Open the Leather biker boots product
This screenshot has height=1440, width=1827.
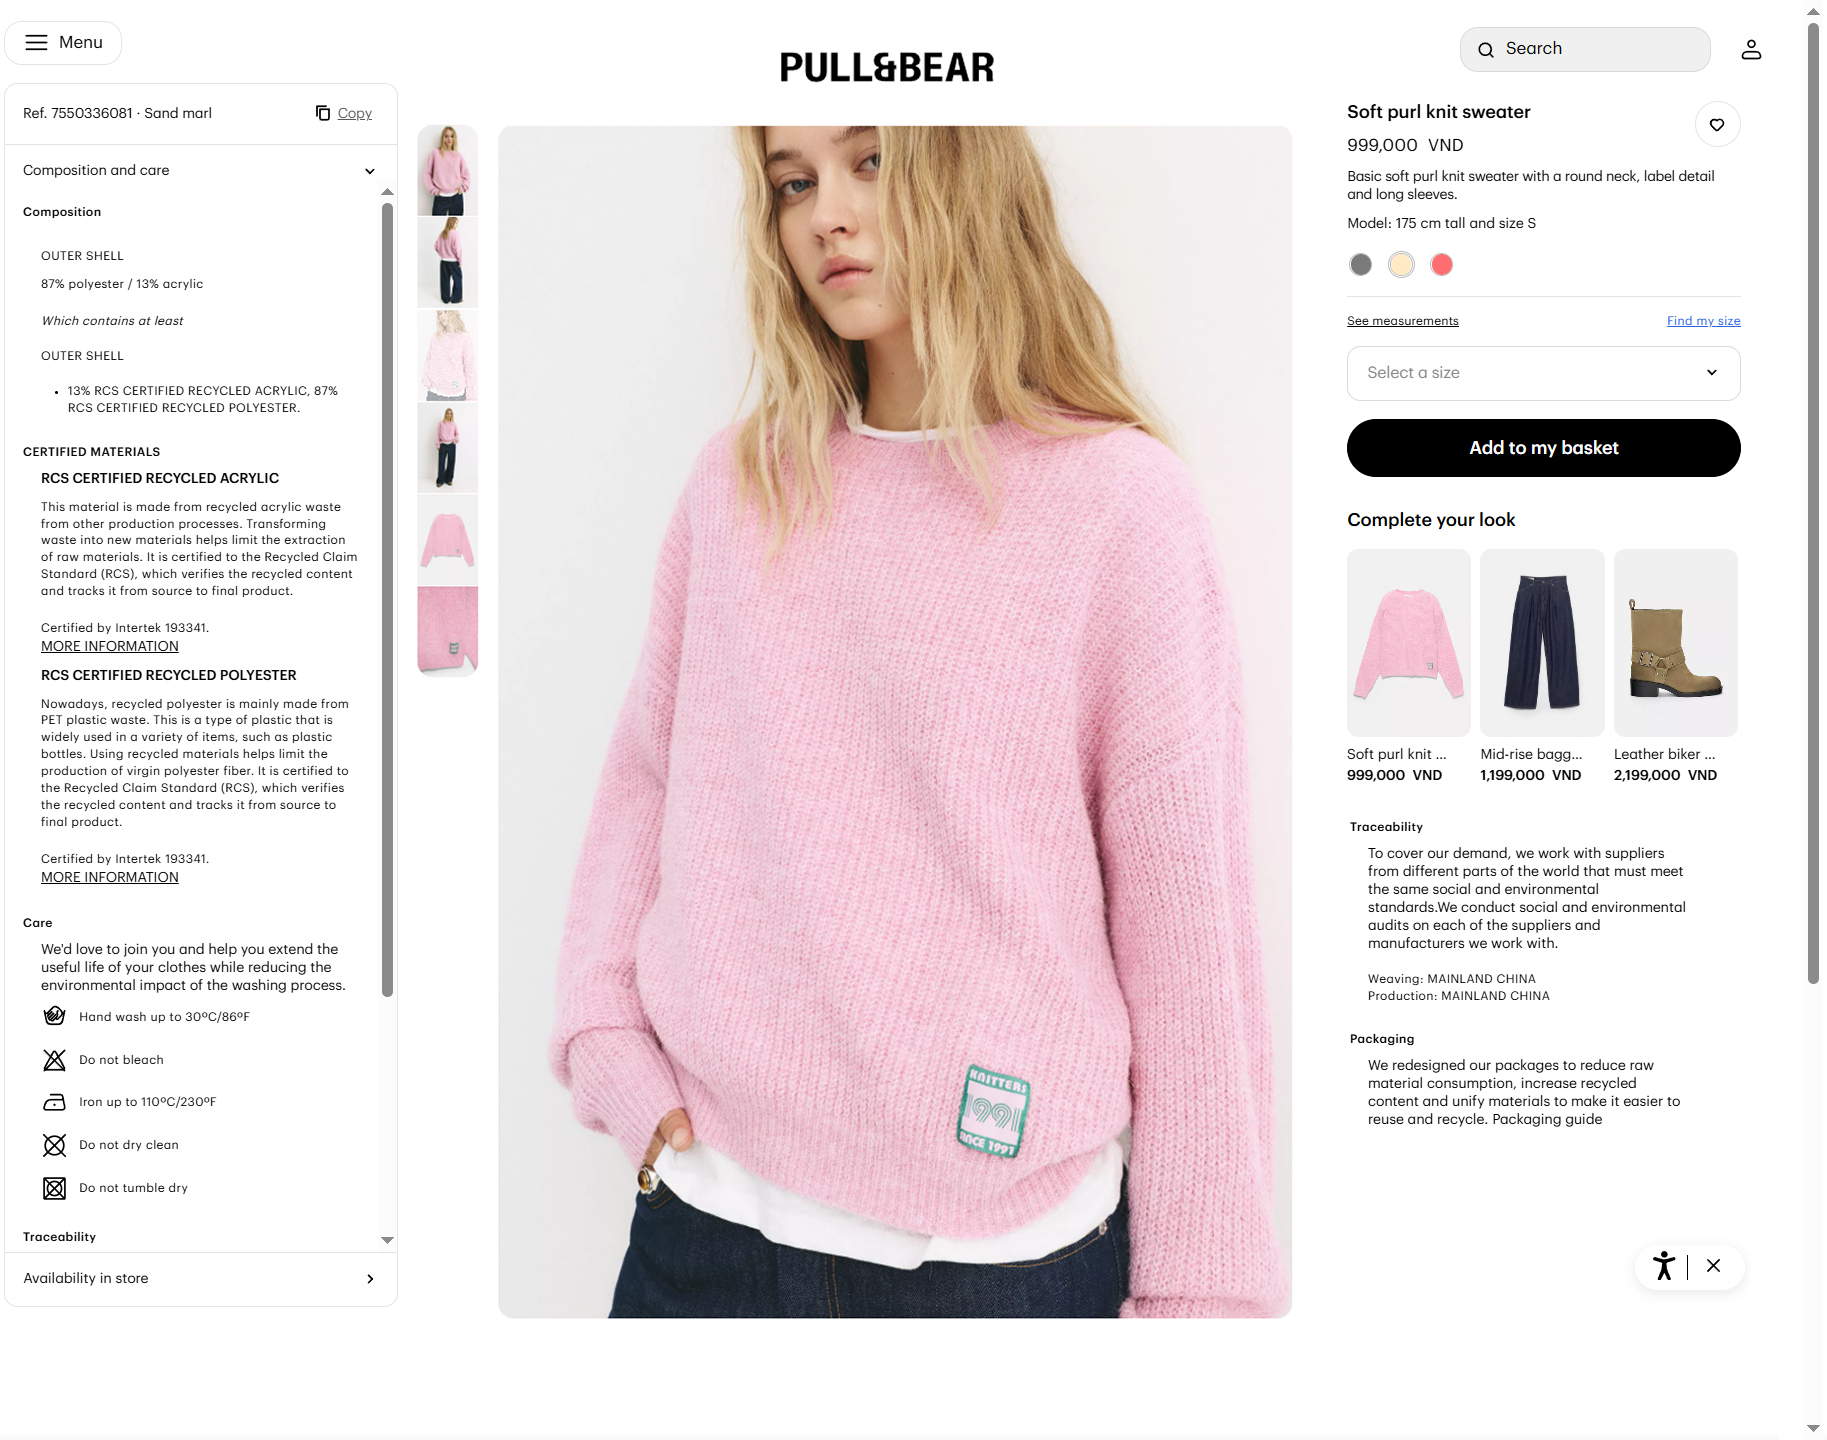[1675, 665]
